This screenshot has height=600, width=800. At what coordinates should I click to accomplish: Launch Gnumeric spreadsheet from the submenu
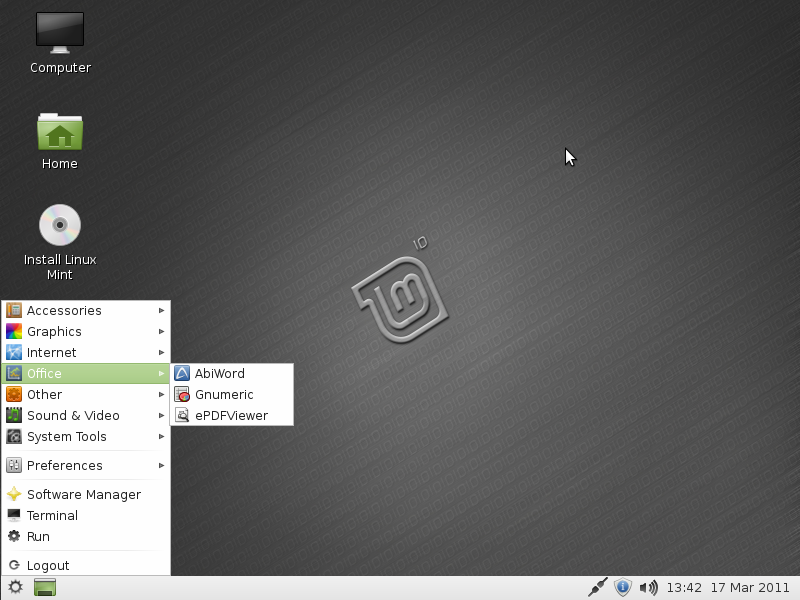(x=224, y=394)
